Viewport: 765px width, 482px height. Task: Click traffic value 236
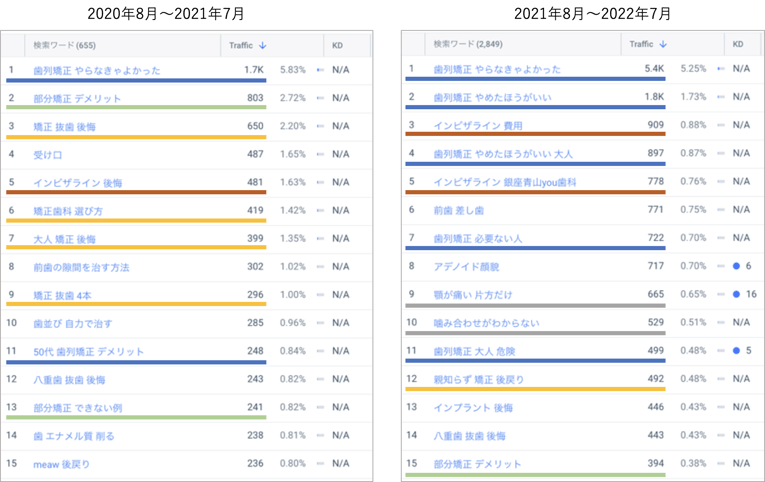255,463
